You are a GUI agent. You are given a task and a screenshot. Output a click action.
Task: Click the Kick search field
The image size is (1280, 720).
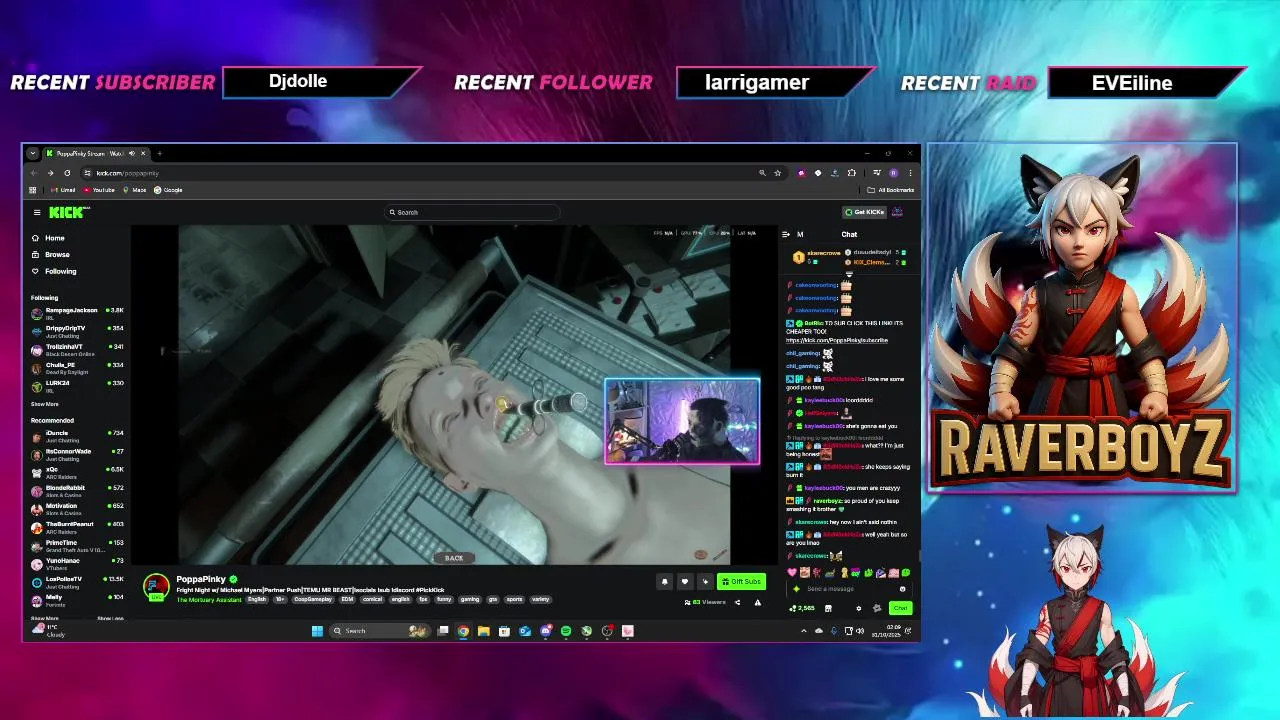pyautogui.click(x=472, y=212)
